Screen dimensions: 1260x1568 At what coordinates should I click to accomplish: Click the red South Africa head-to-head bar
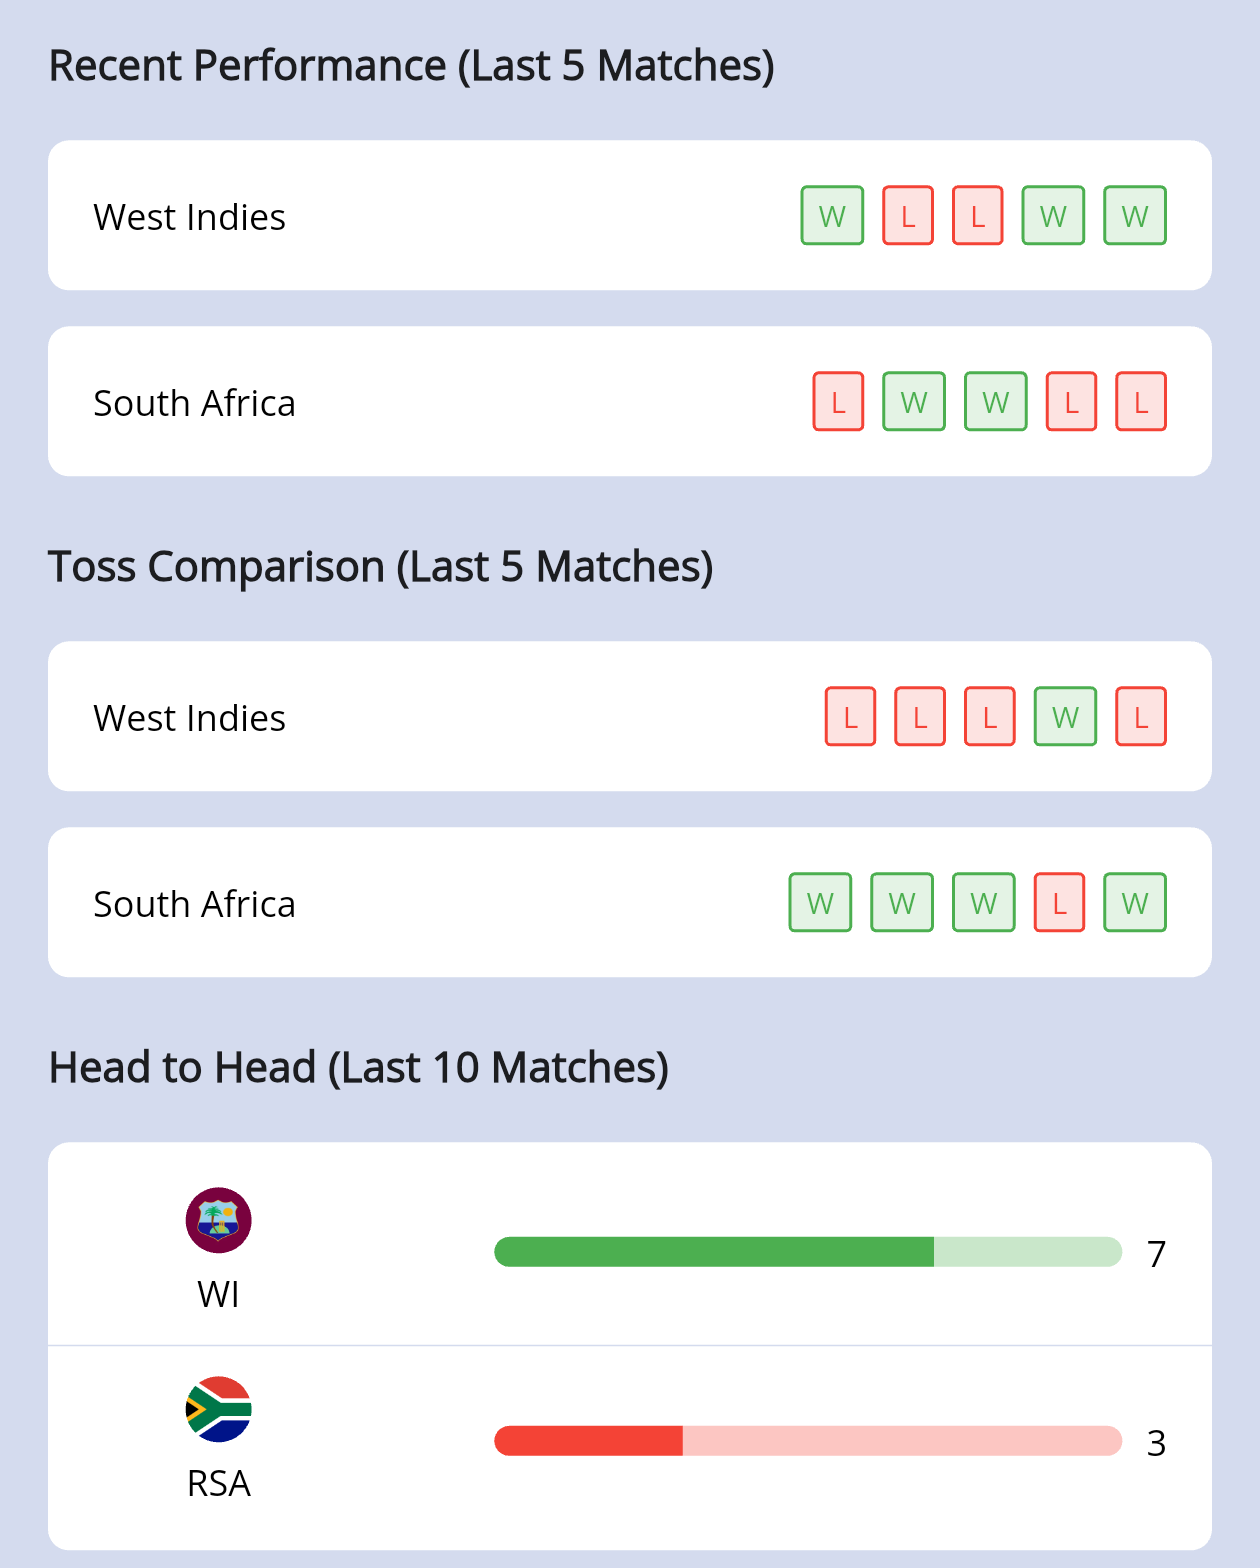click(589, 1441)
